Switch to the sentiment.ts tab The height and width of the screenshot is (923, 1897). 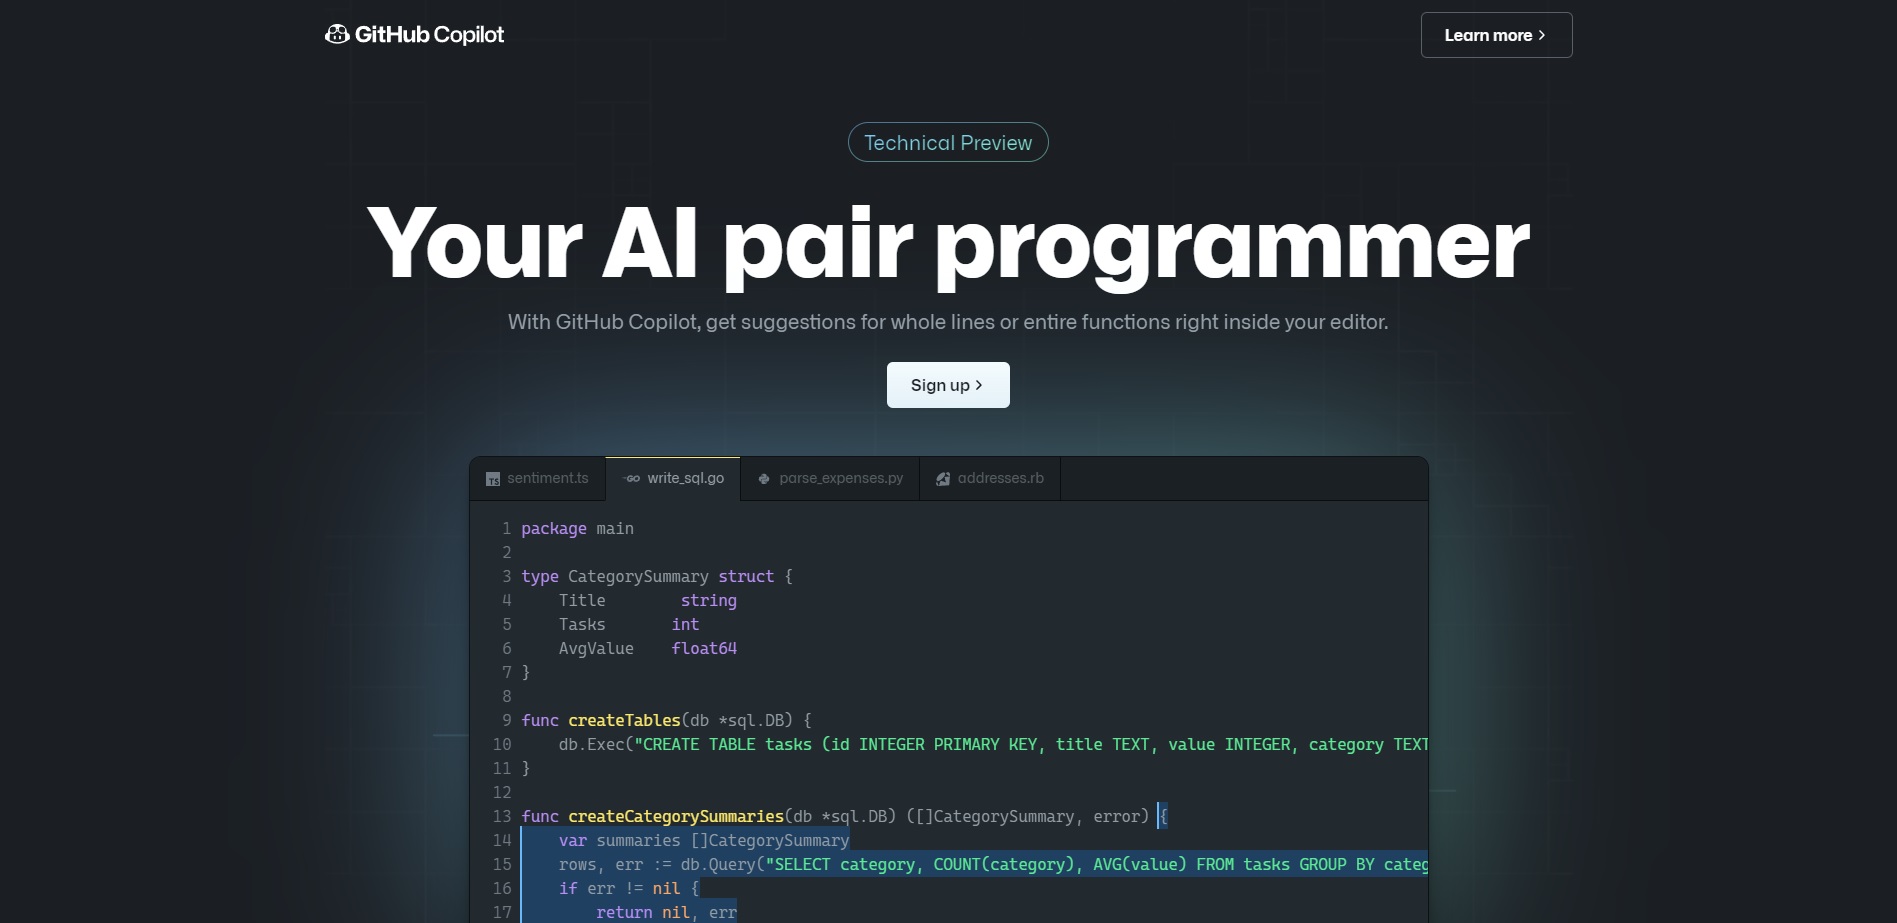(538, 479)
